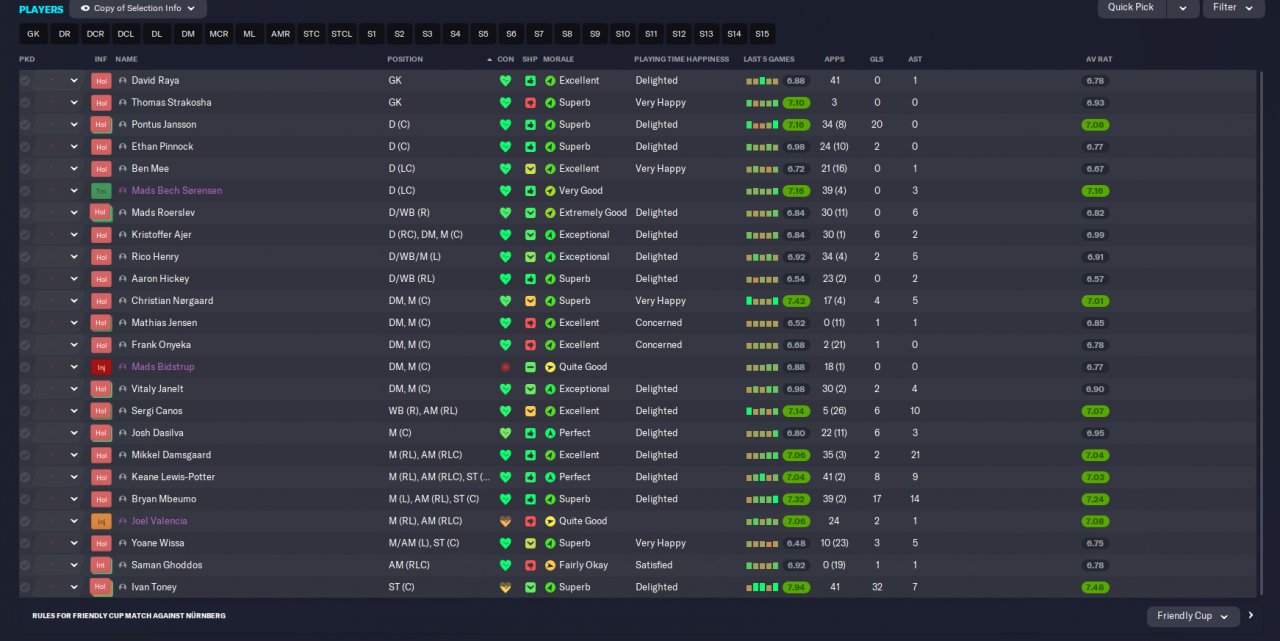Toggle Vitaly Janelt's picked checkmark
This screenshot has height=641, width=1280.
[25, 389]
